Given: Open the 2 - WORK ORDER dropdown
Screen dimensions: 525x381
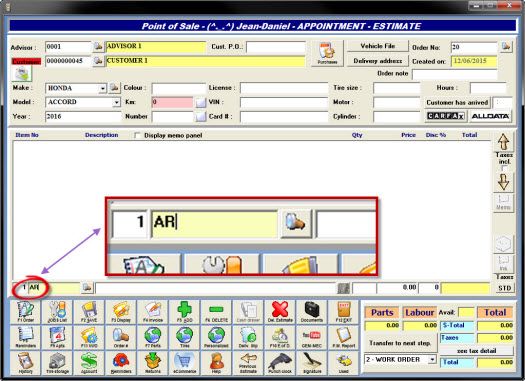Looking at the screenshot, I should pos(432,360).
